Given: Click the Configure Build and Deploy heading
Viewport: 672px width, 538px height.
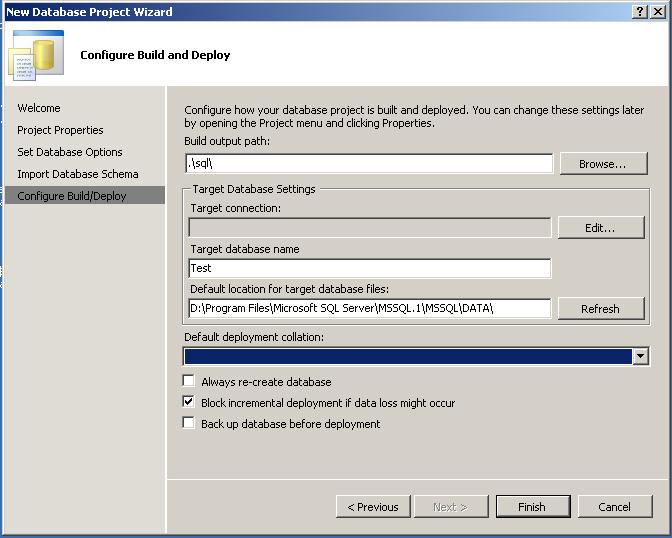Looking at the screenshot, I should pyautogui.click(x=155, y=55).
